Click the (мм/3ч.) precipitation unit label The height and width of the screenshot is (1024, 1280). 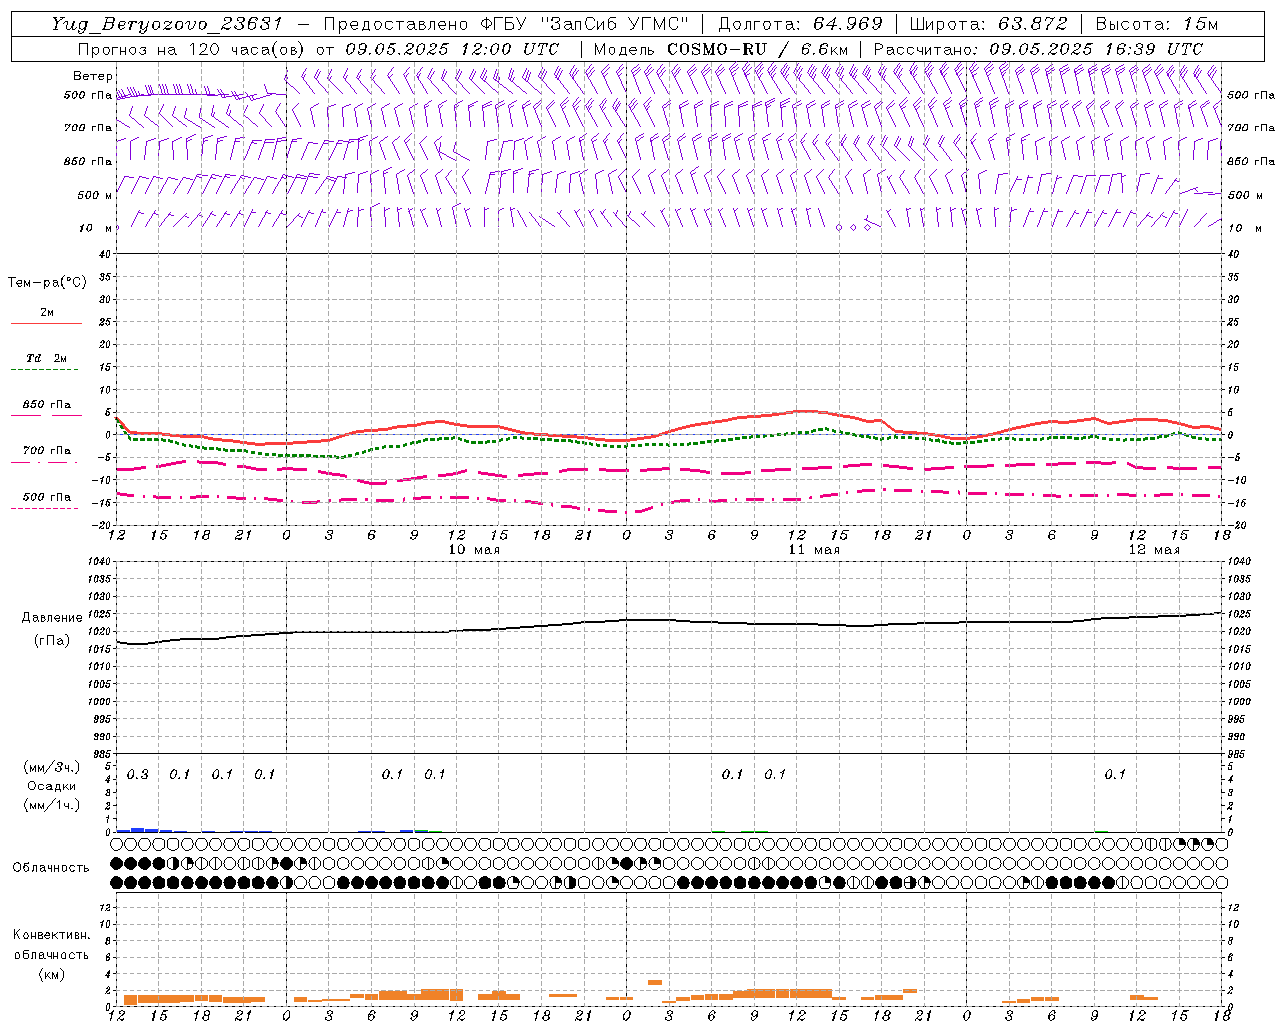tap(52, 767)
